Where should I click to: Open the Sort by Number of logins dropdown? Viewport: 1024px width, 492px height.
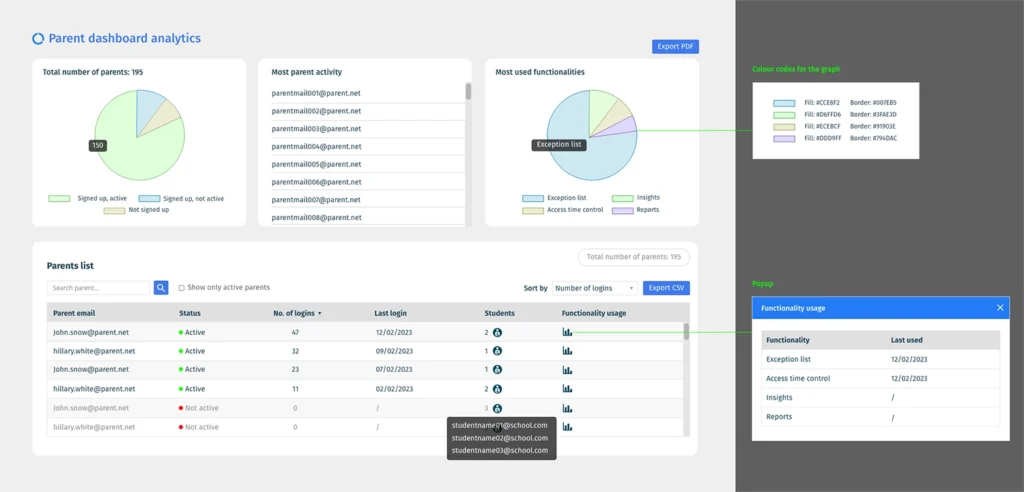(595, 288)
